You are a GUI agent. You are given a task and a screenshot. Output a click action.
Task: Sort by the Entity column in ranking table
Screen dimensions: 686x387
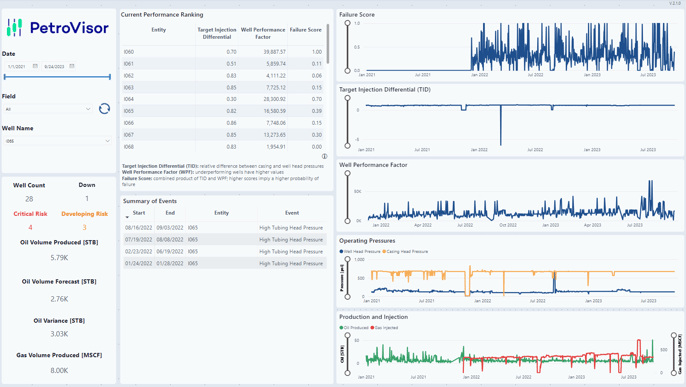point(159,30)
